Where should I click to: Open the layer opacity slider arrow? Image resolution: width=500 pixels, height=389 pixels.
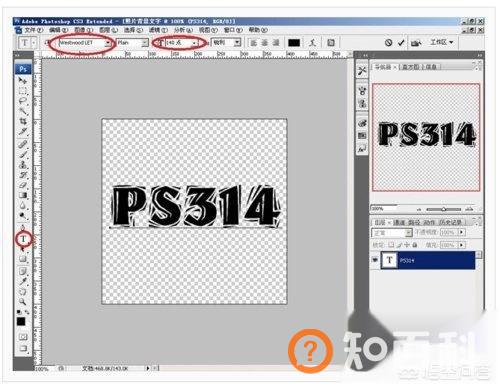462,232
